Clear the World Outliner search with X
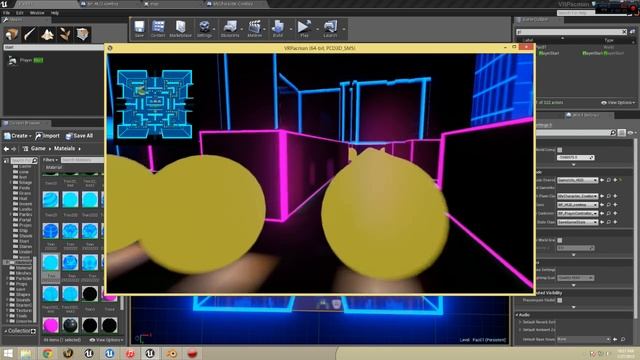The image size is (640, 360). click(x=624, y=32)
